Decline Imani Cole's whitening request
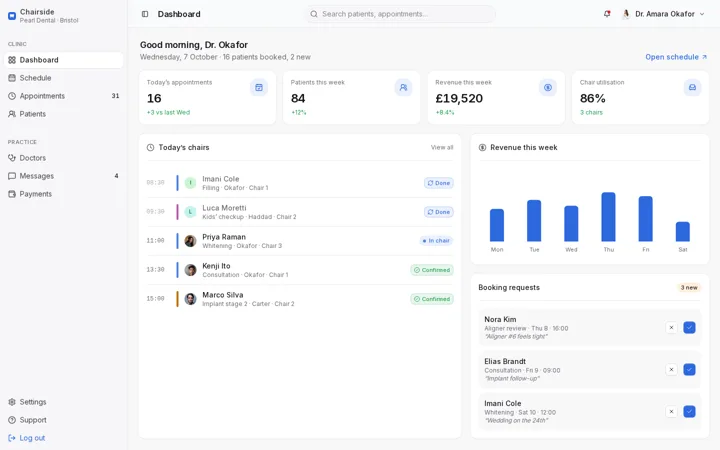 click(671, 411)
